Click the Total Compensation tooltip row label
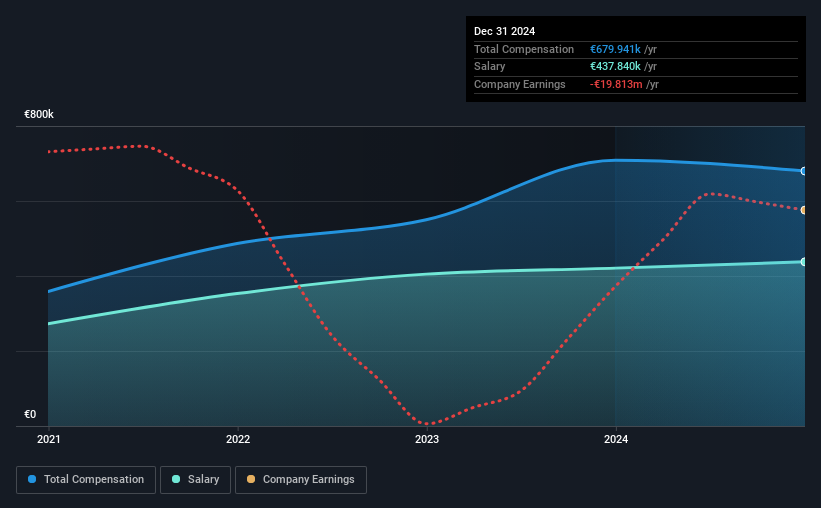821x508 pixels. click(x=524, y=49)
